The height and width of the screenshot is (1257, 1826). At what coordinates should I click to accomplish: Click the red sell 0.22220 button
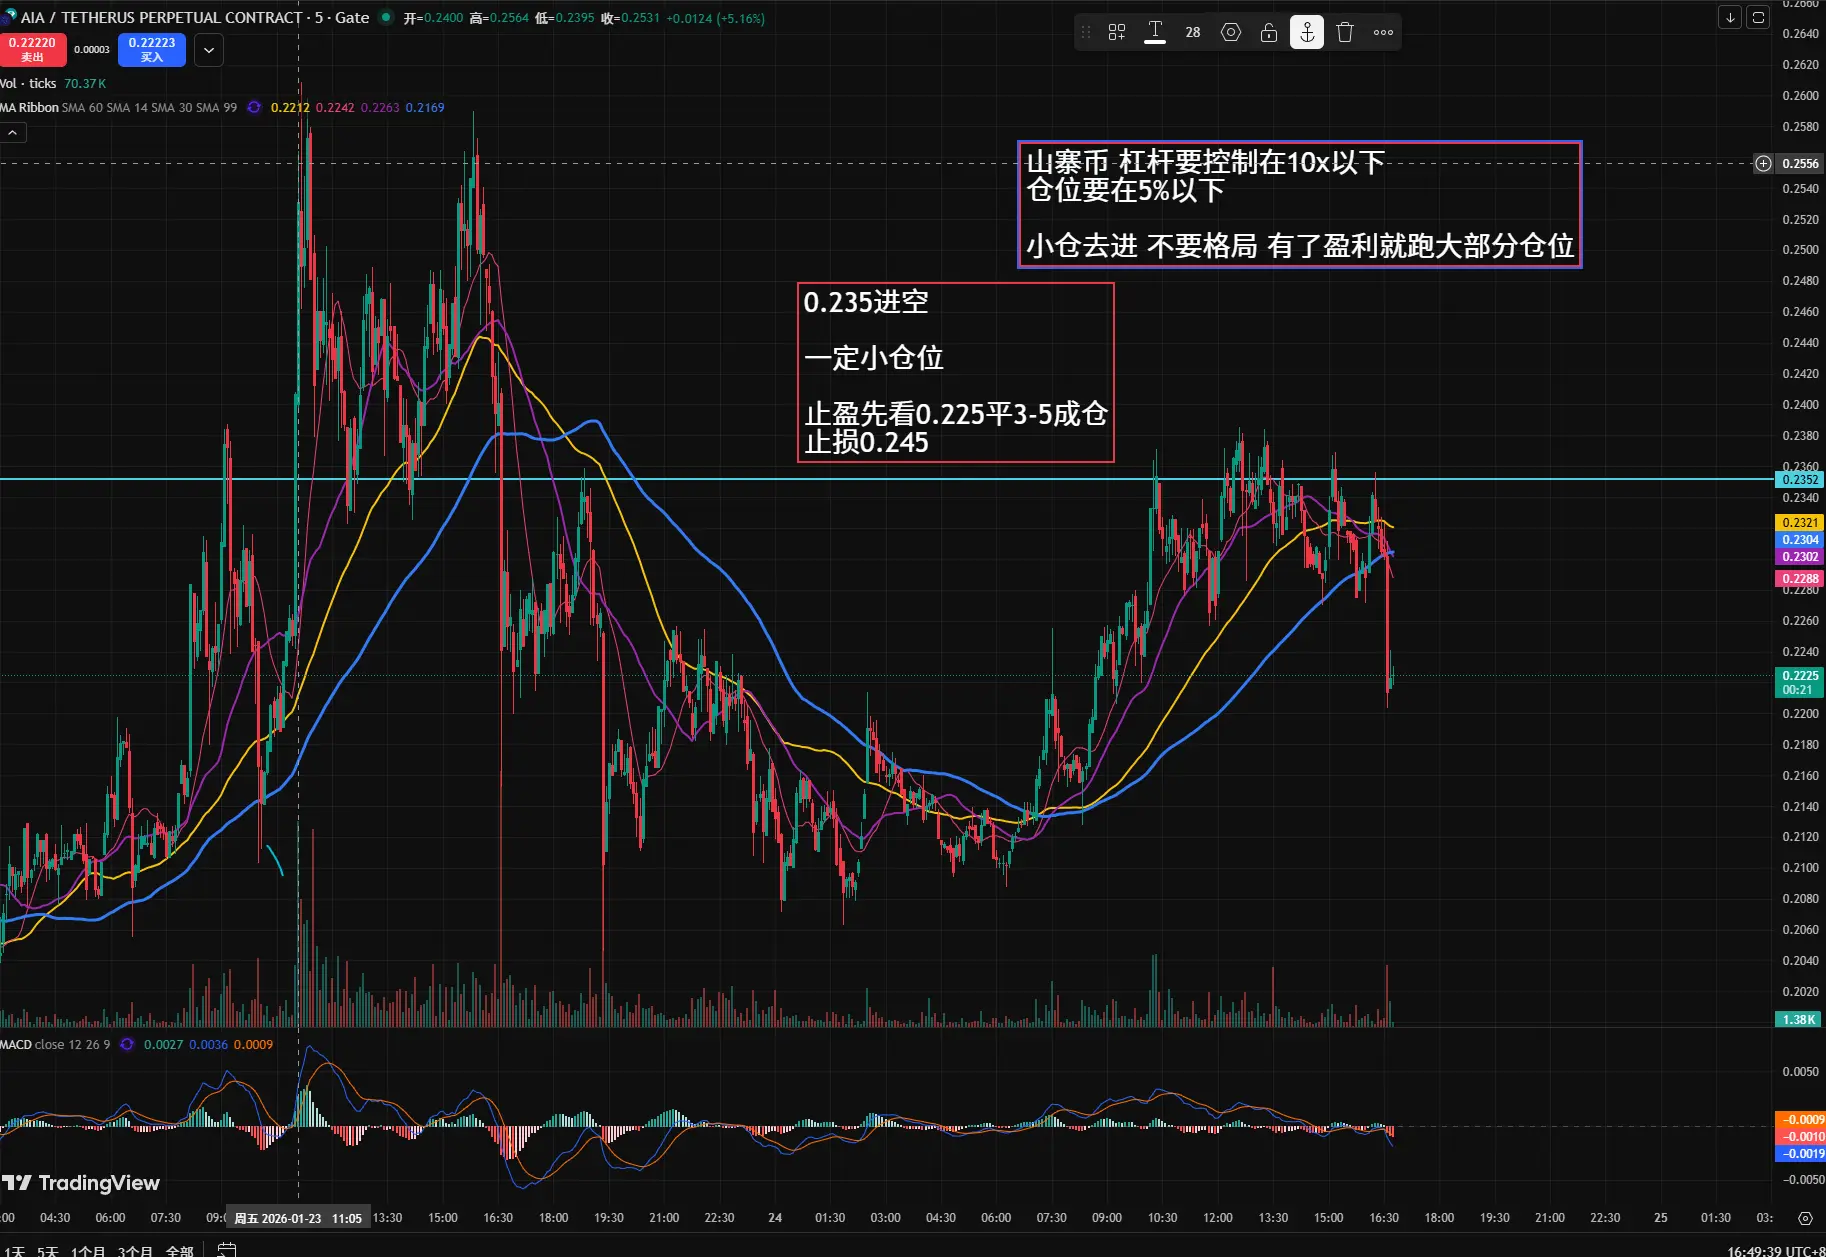coord(33,49)
